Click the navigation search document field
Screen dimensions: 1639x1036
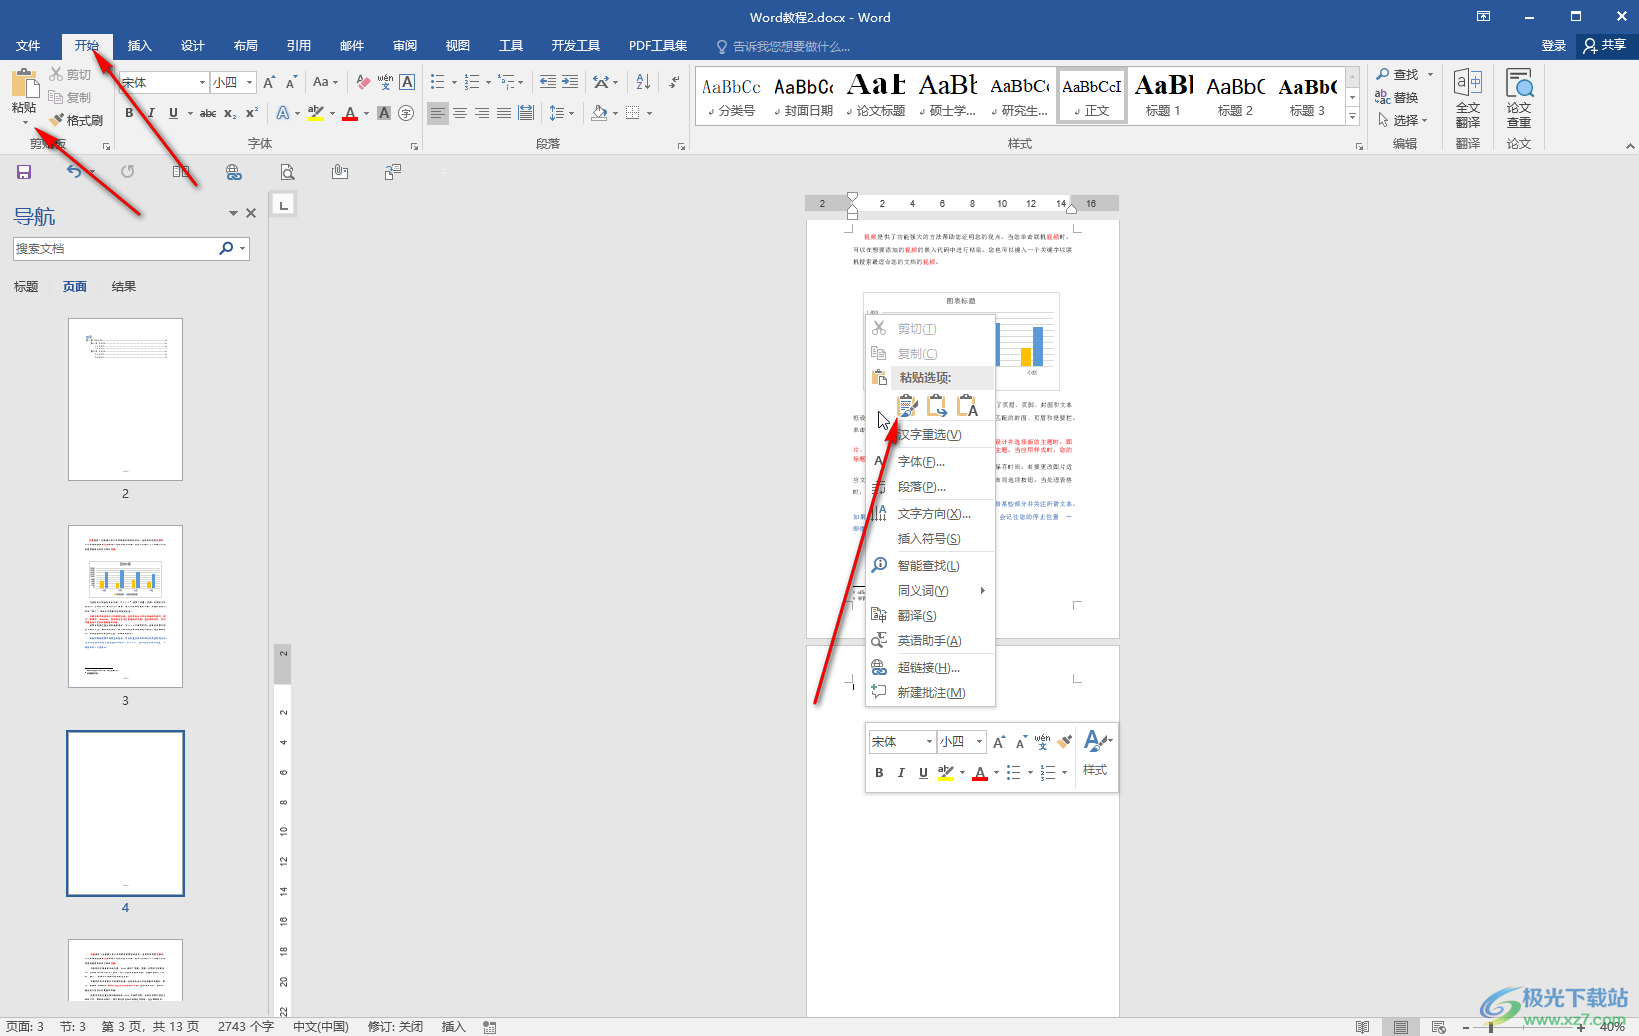click(x=116, y=248)
